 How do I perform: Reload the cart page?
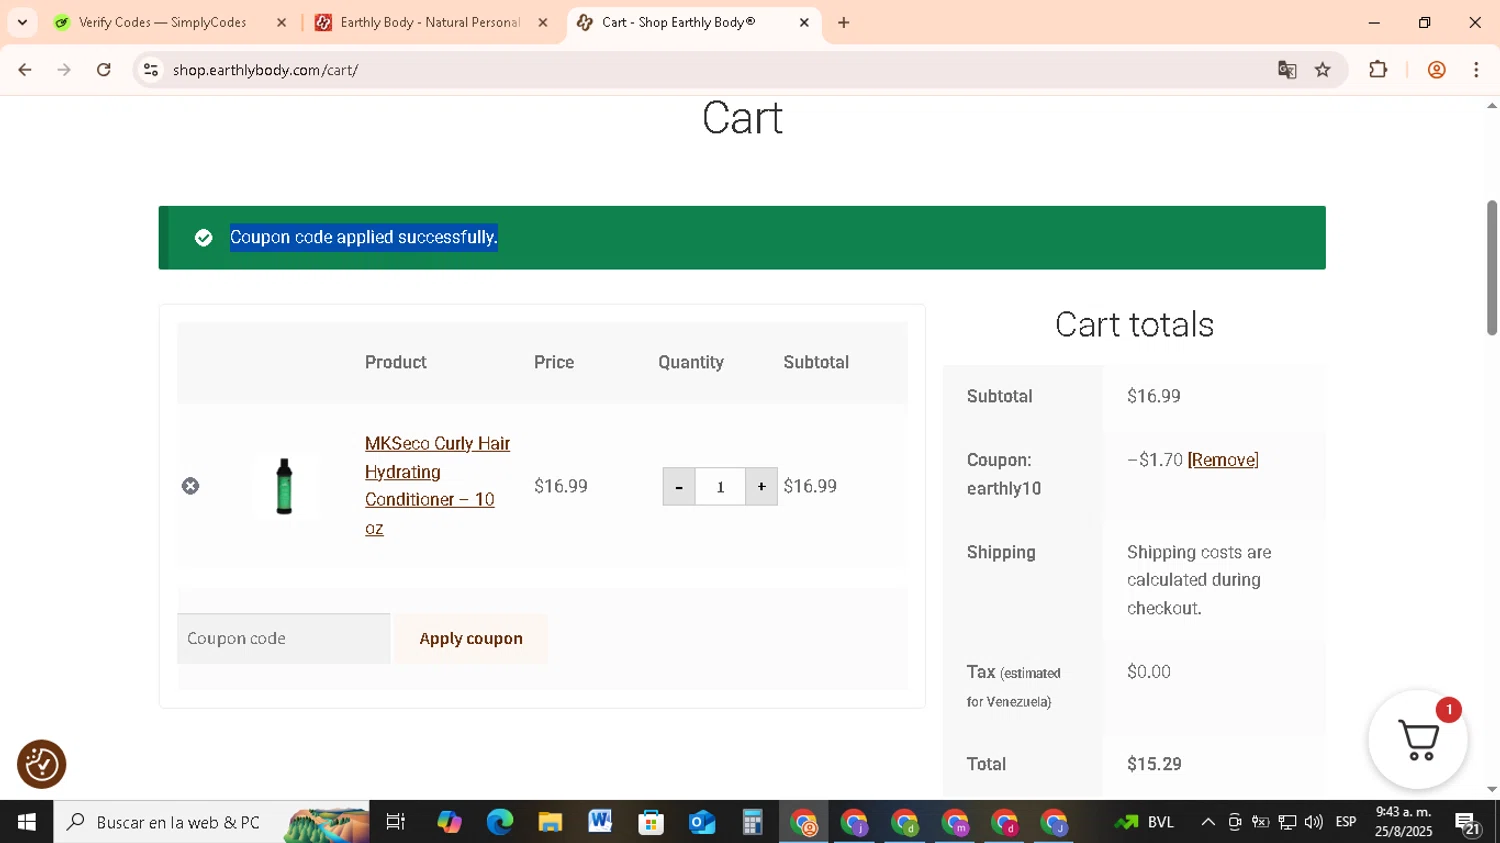pos(104,70)
